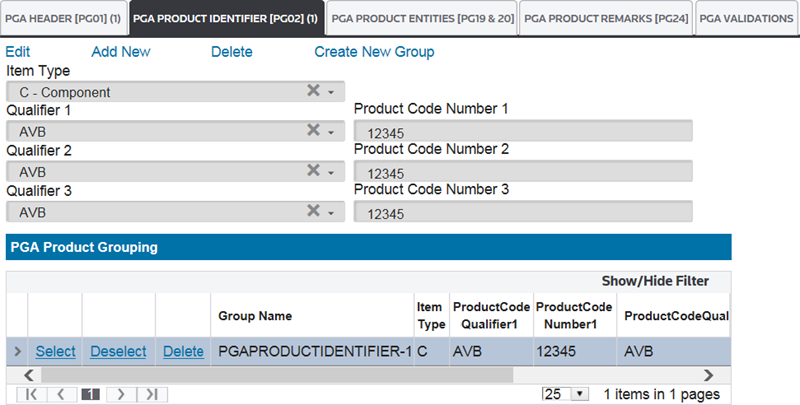Screen dimensions: 800x405
Task: Clear Qualifier 2 value with X icon
Action: tap(313, 171)
